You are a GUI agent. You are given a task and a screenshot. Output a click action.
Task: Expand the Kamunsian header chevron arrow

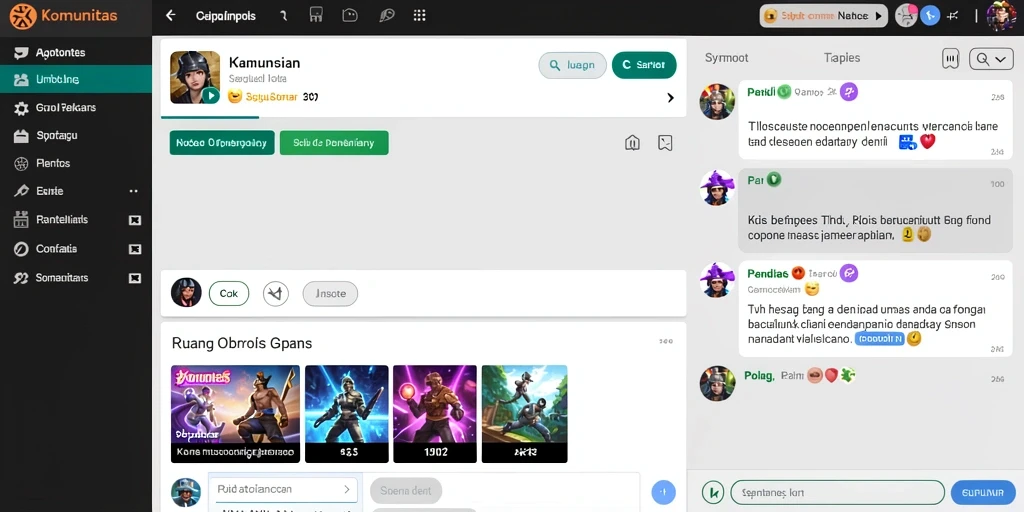[x=670, y=98]
